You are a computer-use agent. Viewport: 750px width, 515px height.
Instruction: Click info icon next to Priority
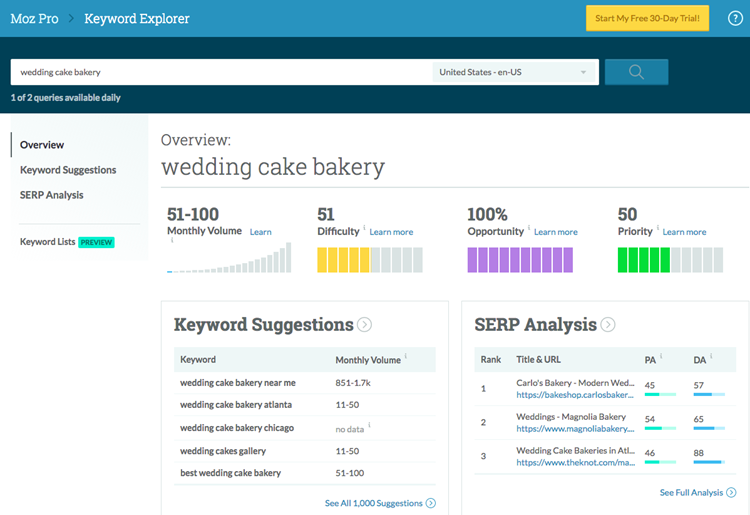click(657, 227)
